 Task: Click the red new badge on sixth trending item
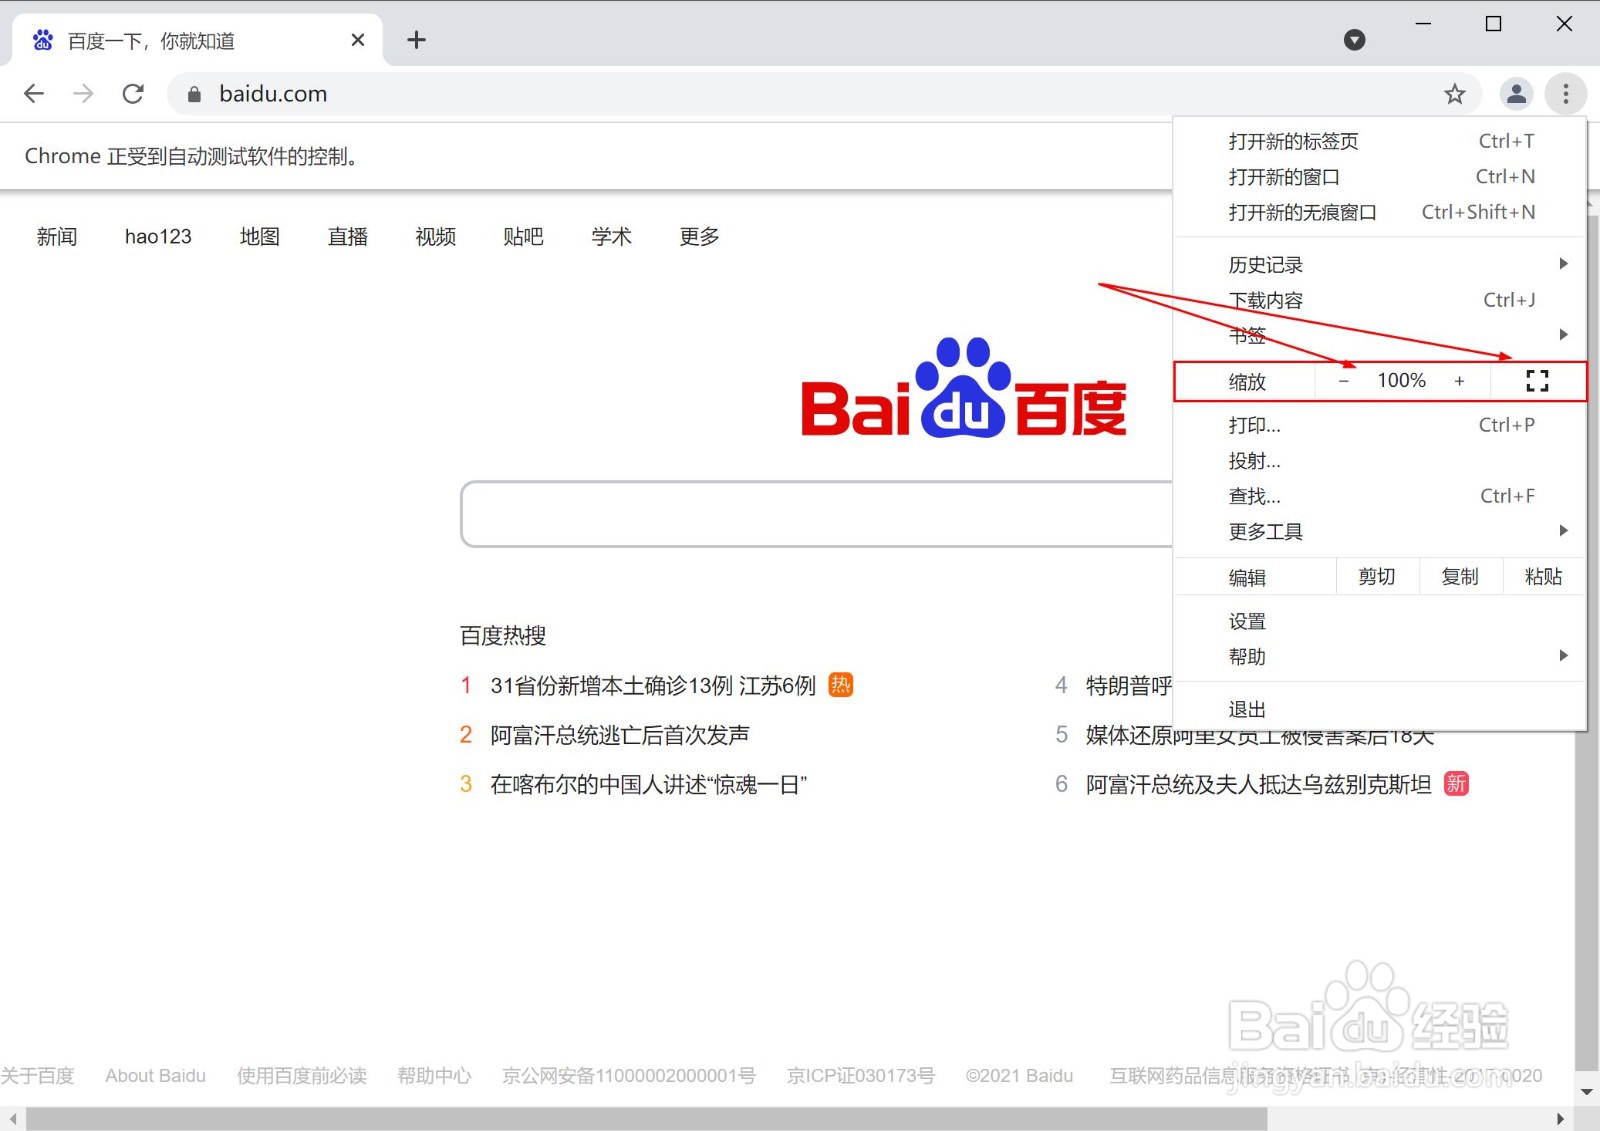1457,784
